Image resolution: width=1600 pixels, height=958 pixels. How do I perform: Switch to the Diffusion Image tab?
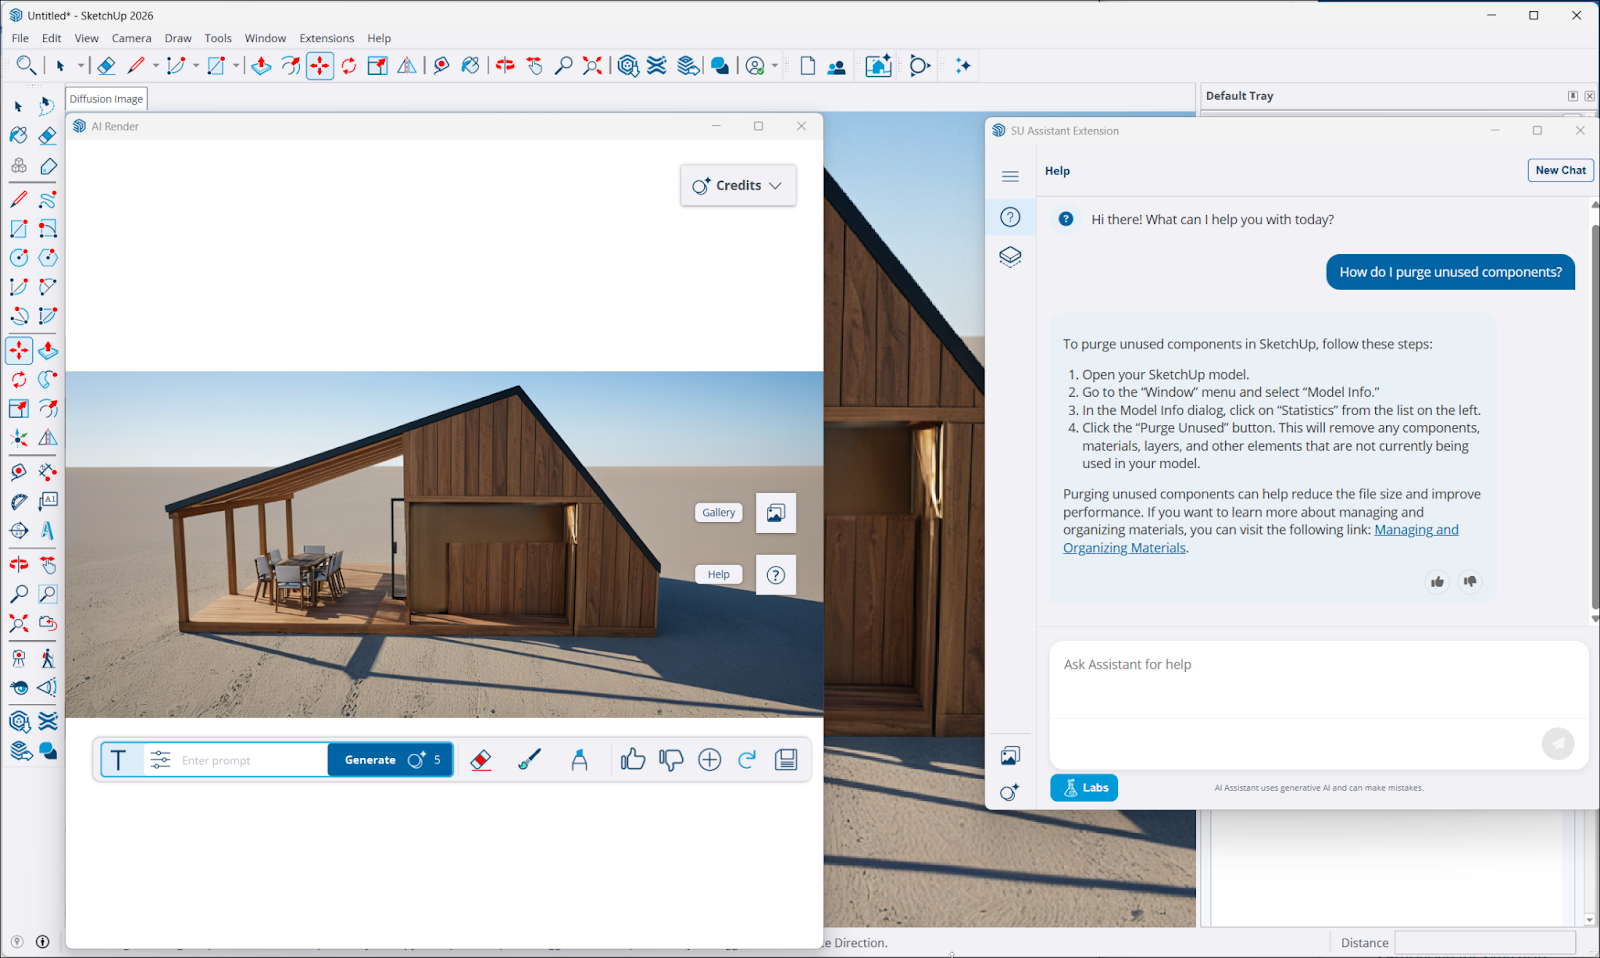pos(105,98)
